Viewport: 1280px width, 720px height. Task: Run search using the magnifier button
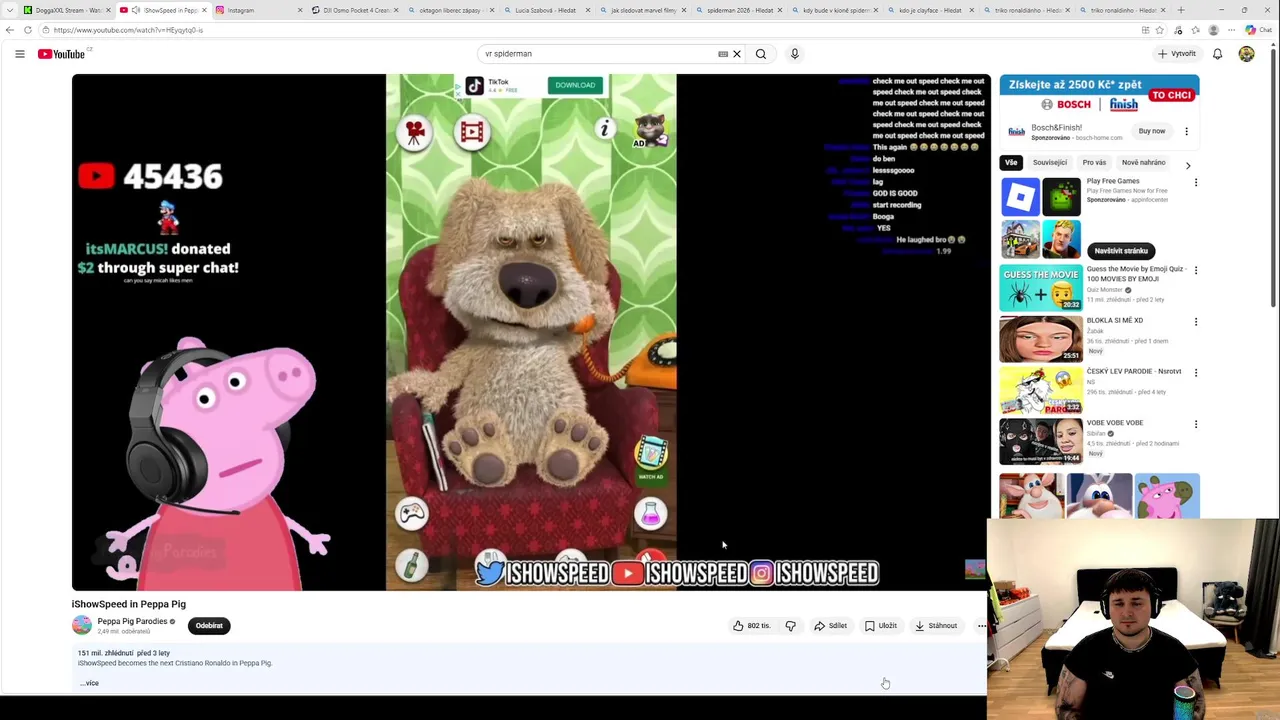(761, 54)
